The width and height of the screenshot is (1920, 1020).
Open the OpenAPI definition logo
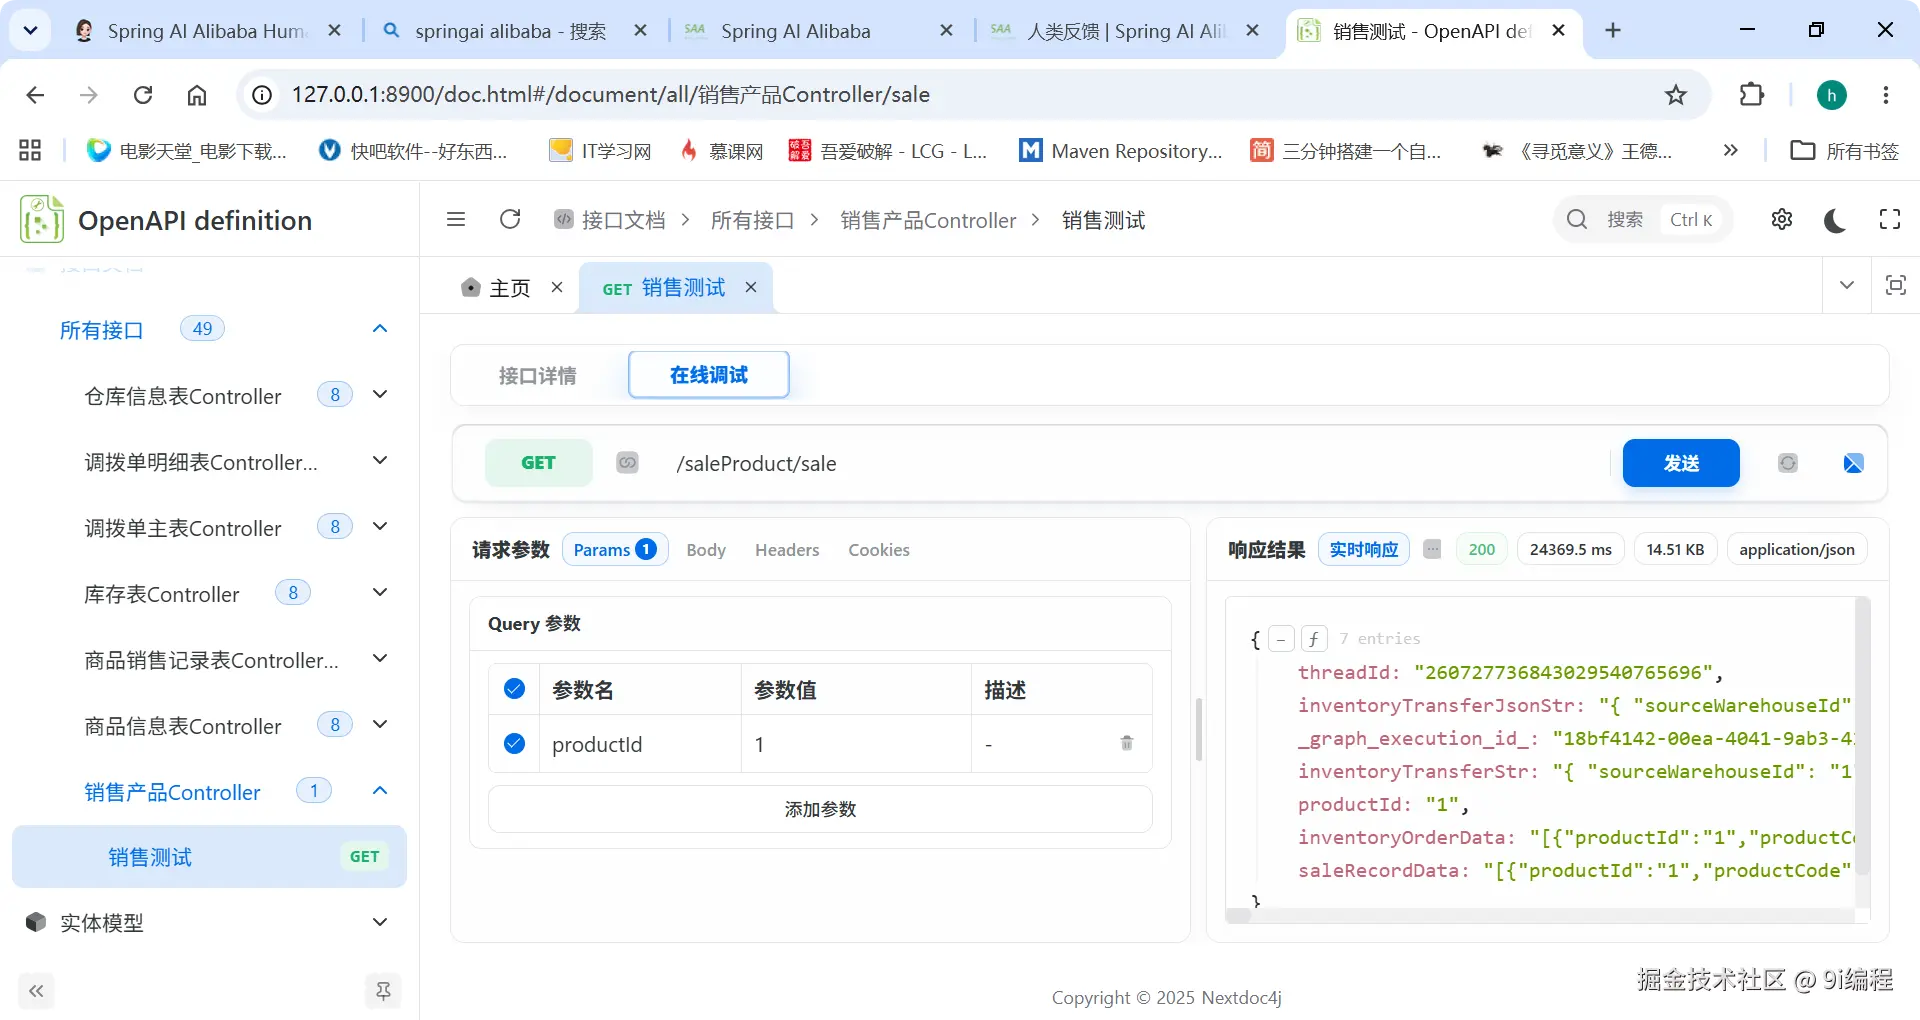(x=42, y=220)
